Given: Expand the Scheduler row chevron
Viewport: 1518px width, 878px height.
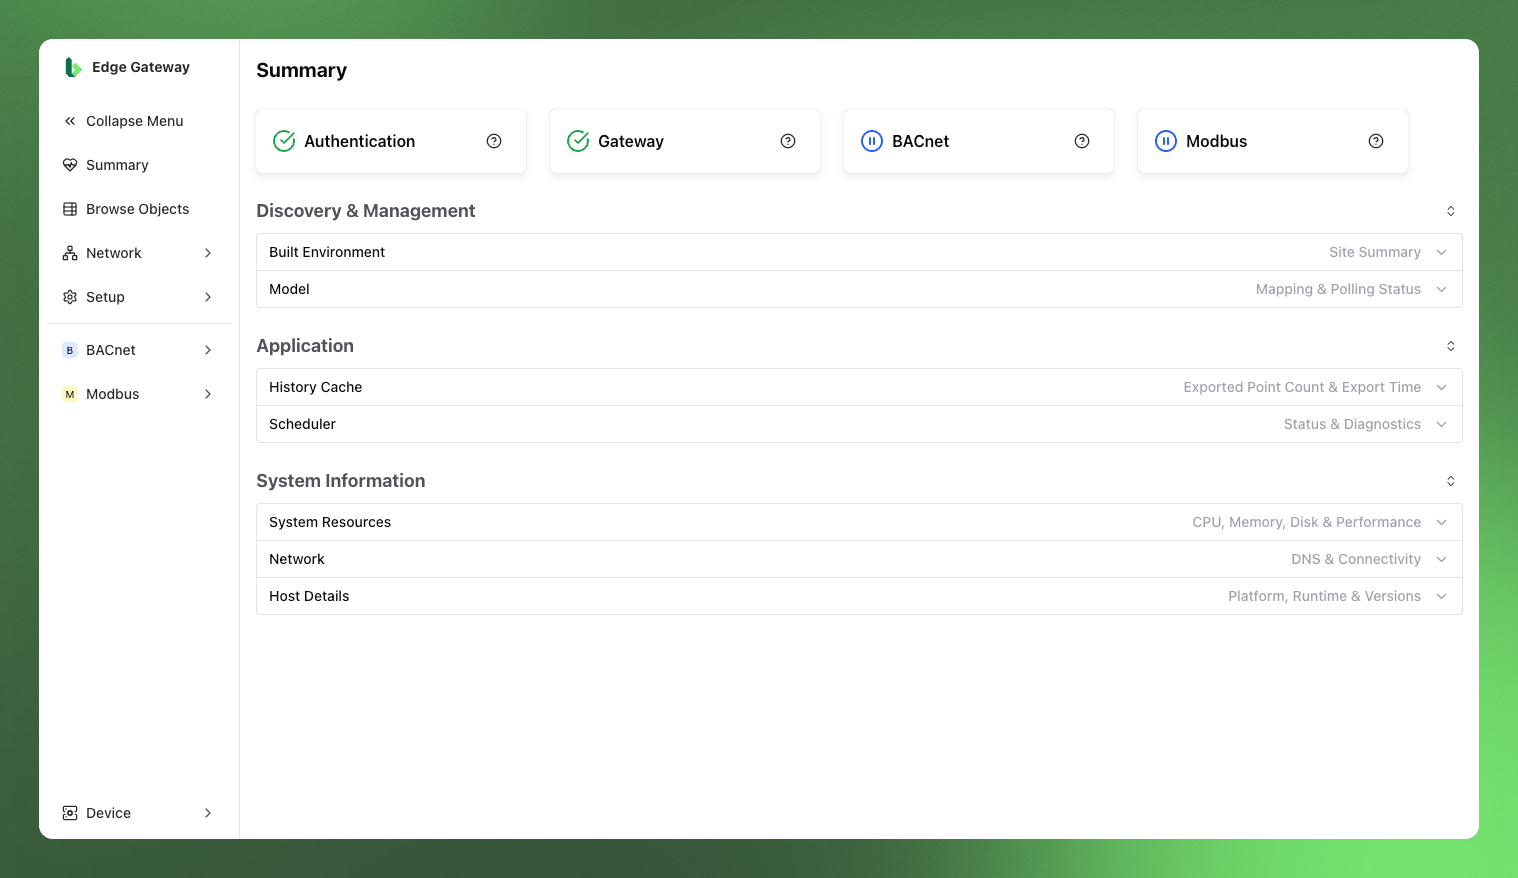Looking at the screenshot, I should click(1442, 424).
